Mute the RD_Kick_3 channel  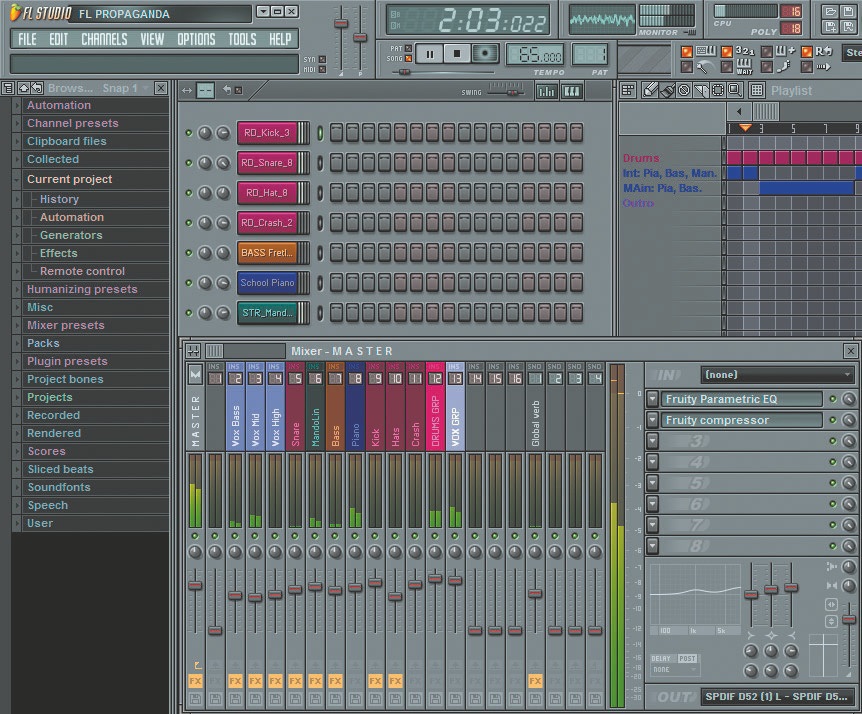tap(189, 132)
